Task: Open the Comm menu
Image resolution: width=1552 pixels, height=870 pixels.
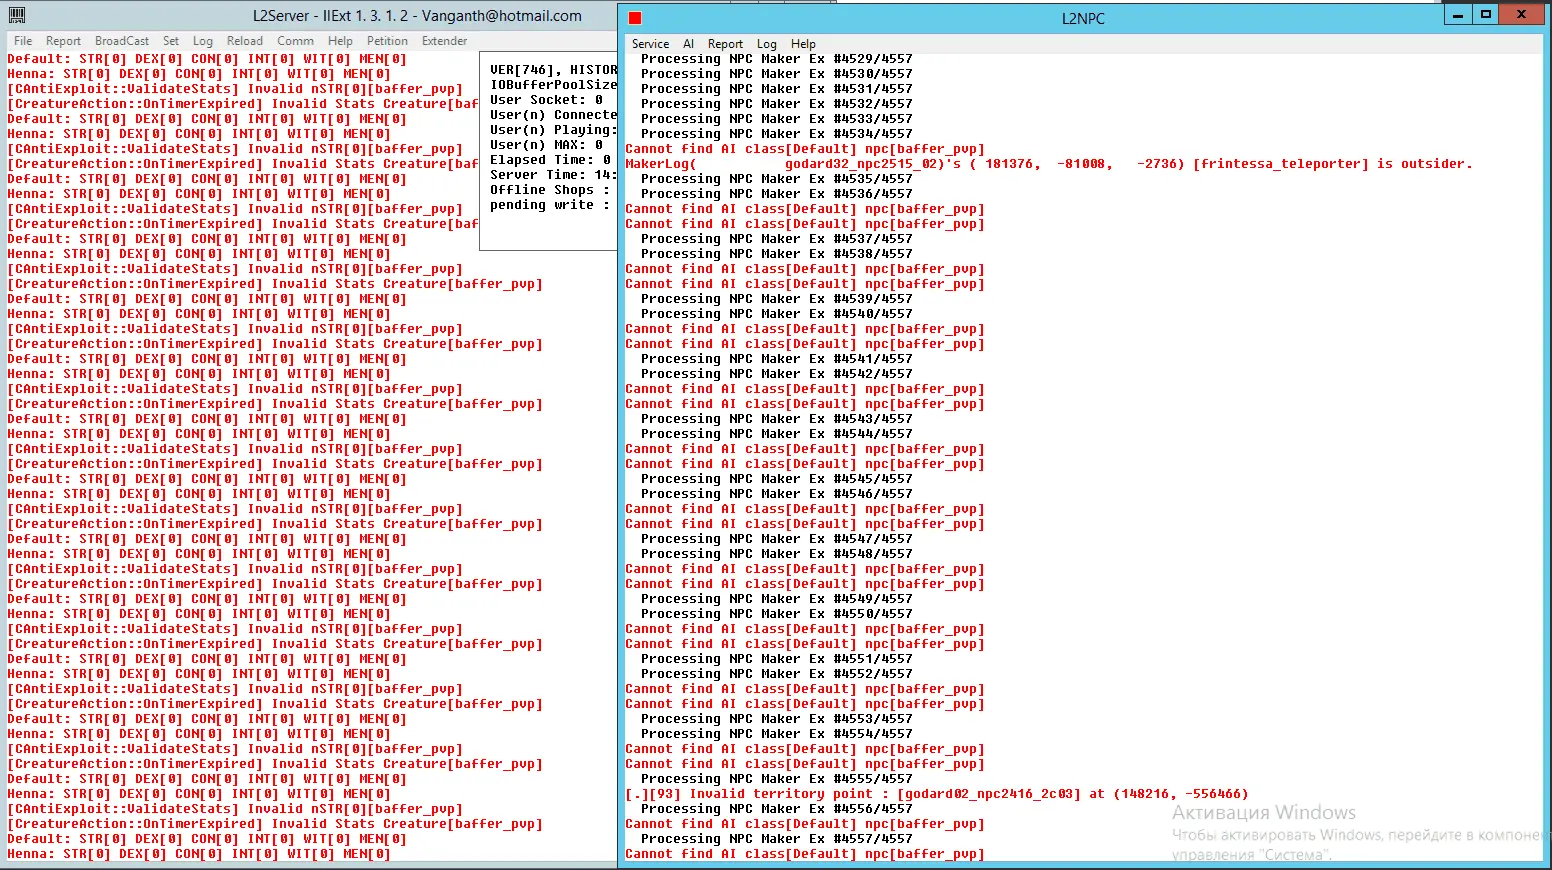Action: (295, 41)
